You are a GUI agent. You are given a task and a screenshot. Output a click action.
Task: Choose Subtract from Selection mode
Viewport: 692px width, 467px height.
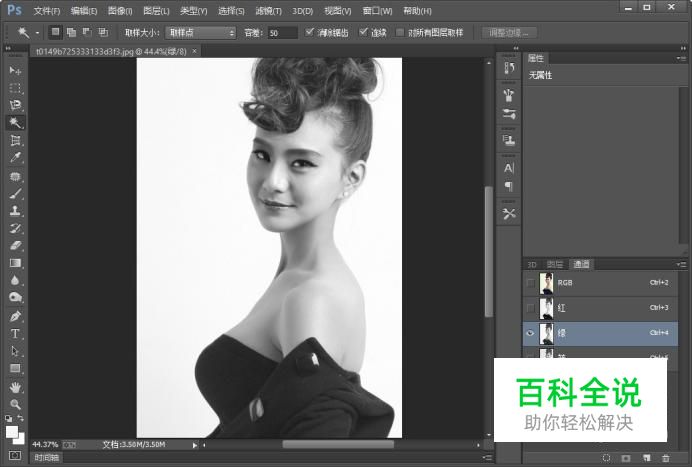click(87, 32)
